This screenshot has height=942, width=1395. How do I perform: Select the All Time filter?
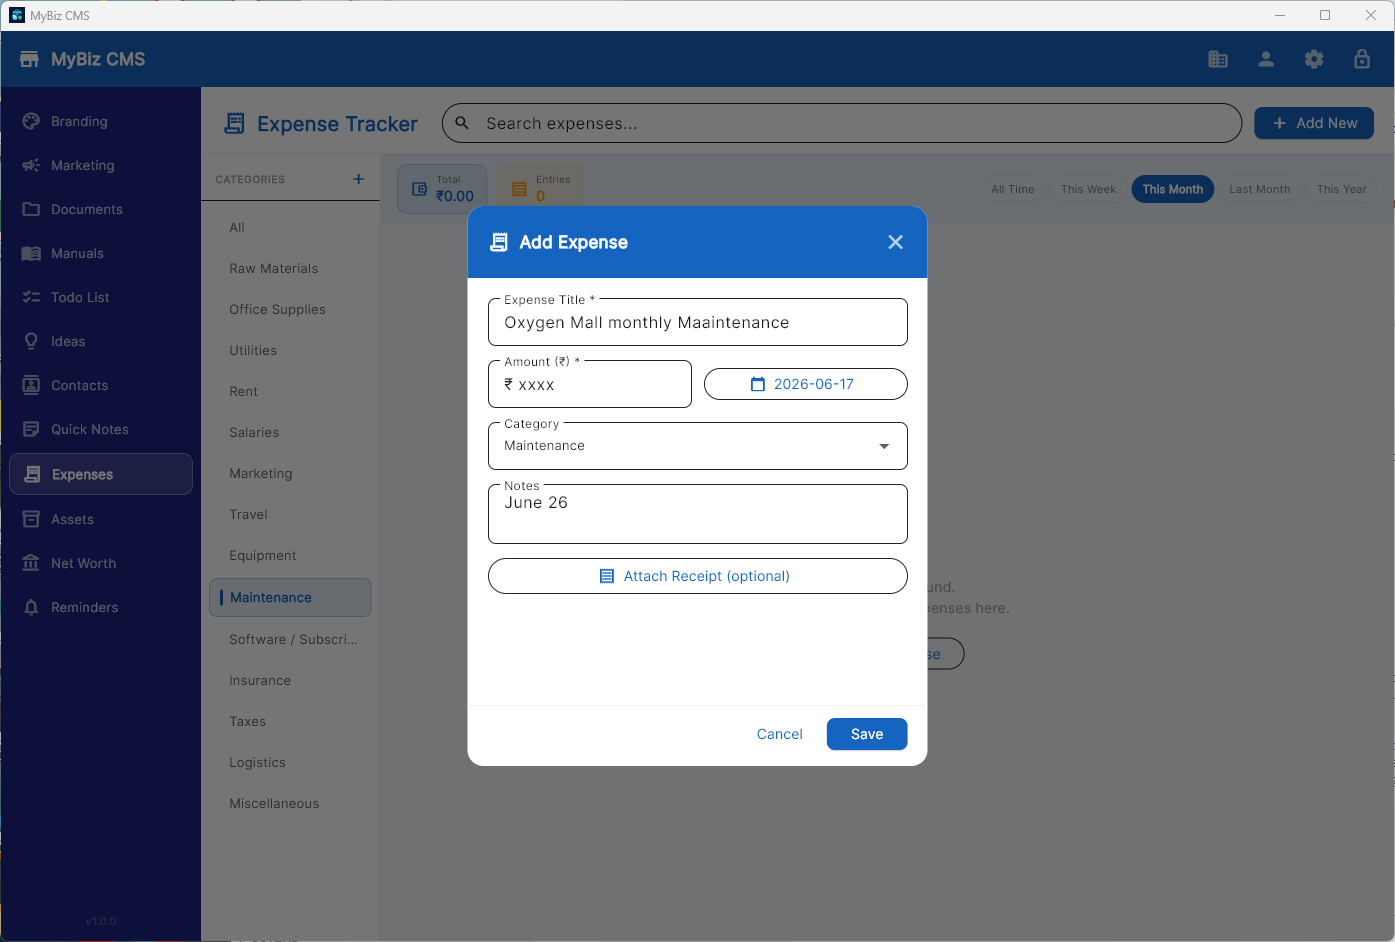tap(1013, 189)
